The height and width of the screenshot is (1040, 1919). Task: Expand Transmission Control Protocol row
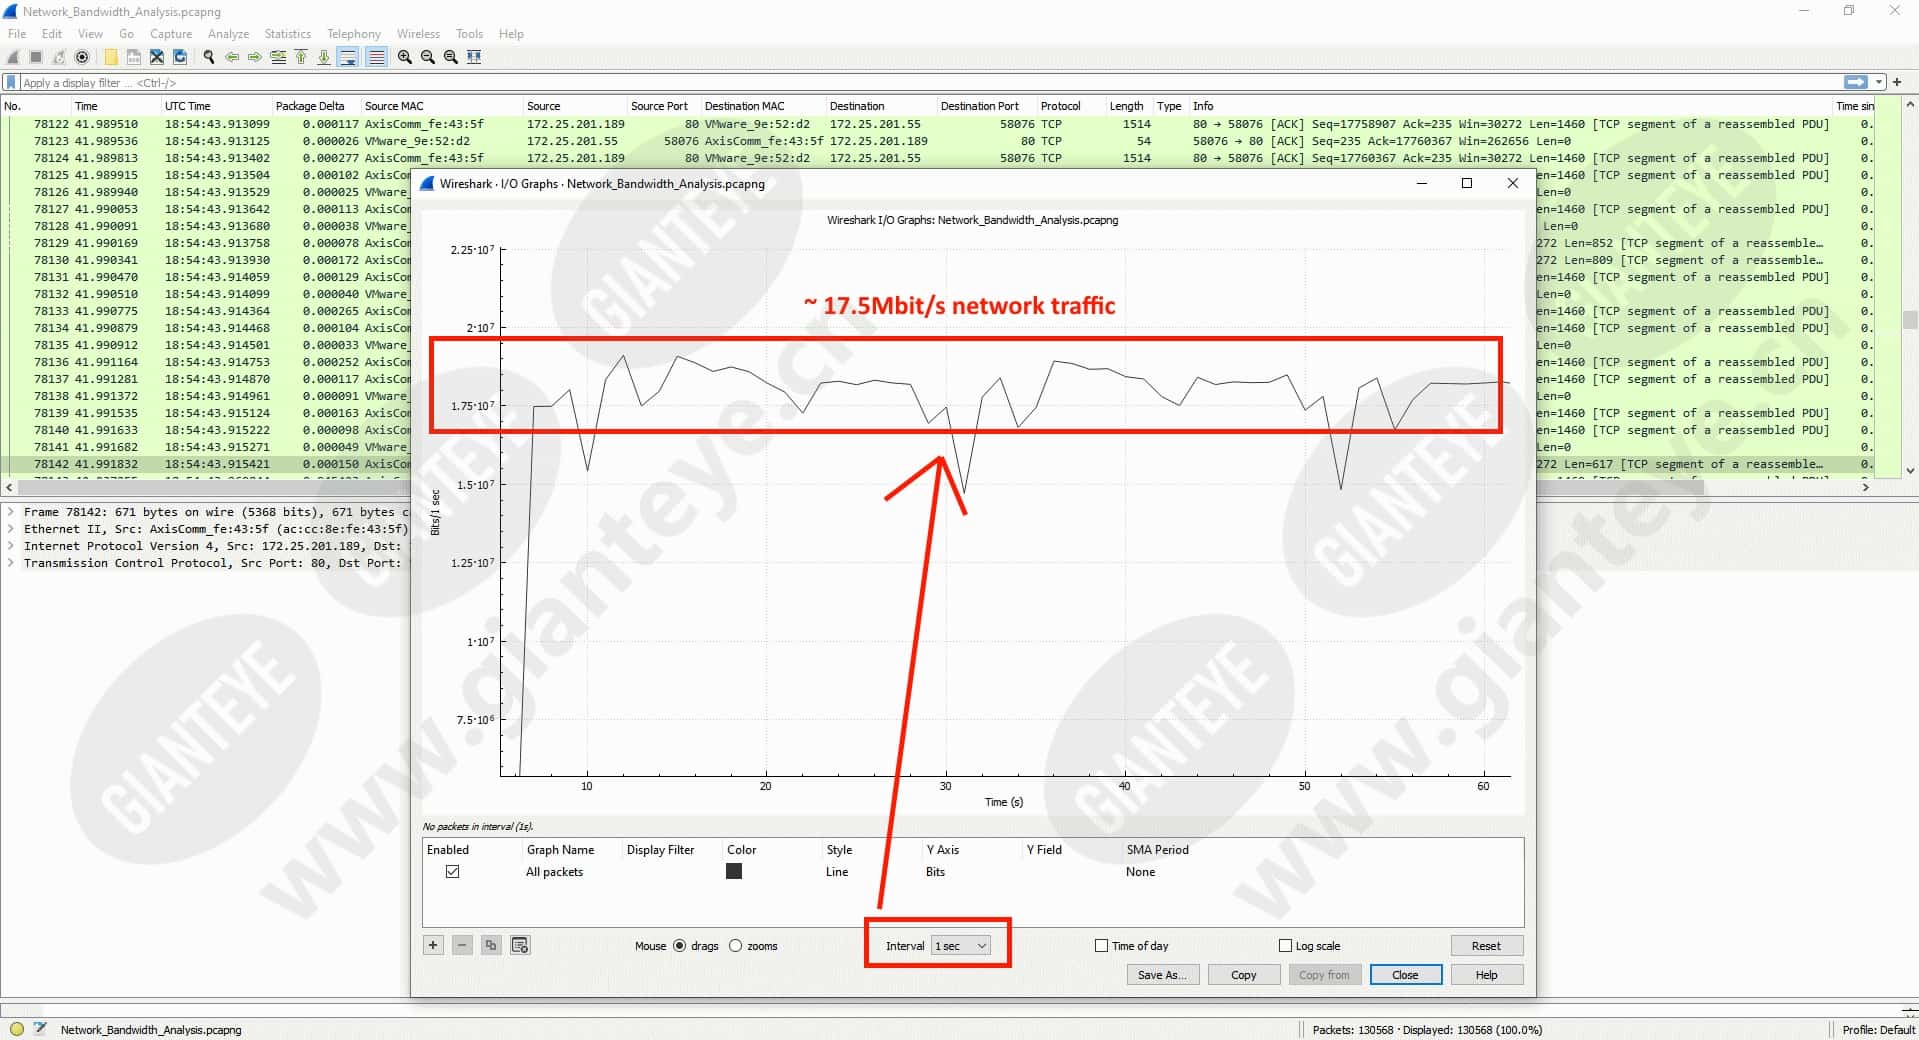[11, 563]
